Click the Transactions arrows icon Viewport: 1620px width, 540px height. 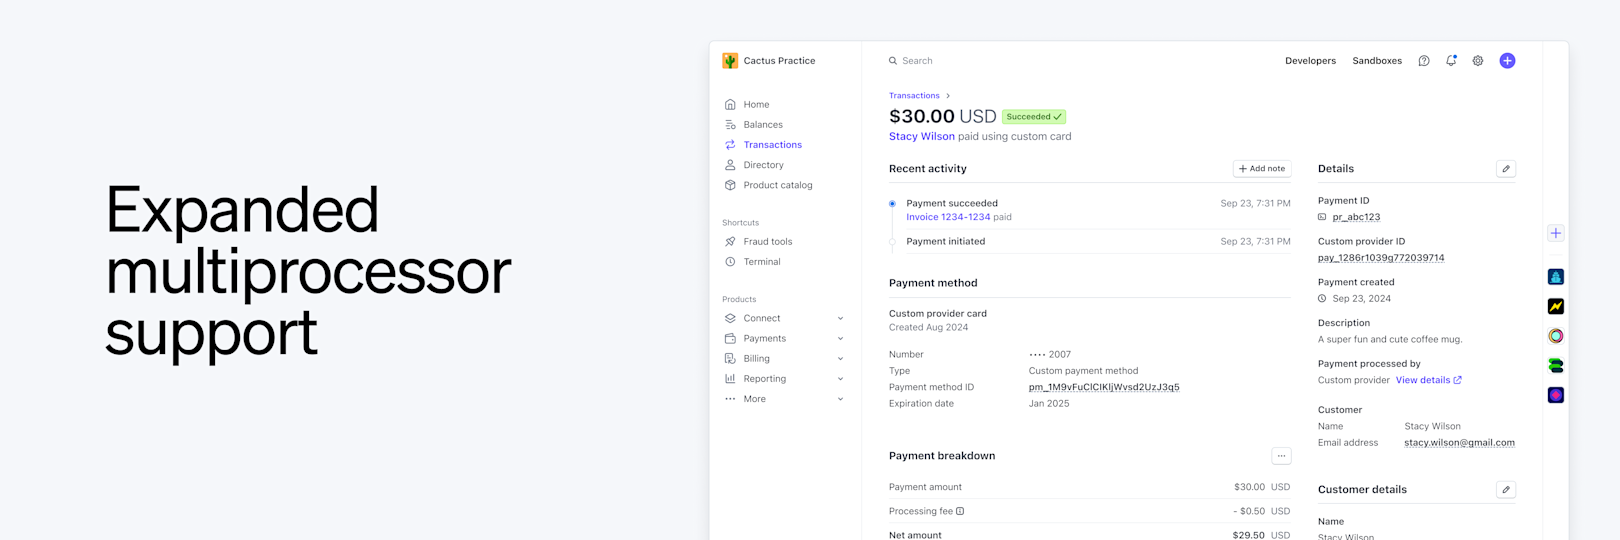[x=730, y=145]
